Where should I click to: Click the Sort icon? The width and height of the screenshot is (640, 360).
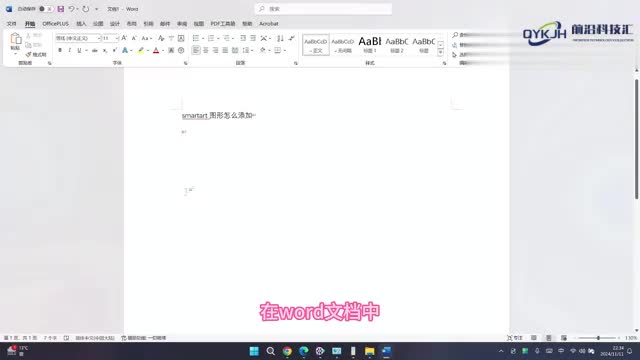tap(280, 38)
